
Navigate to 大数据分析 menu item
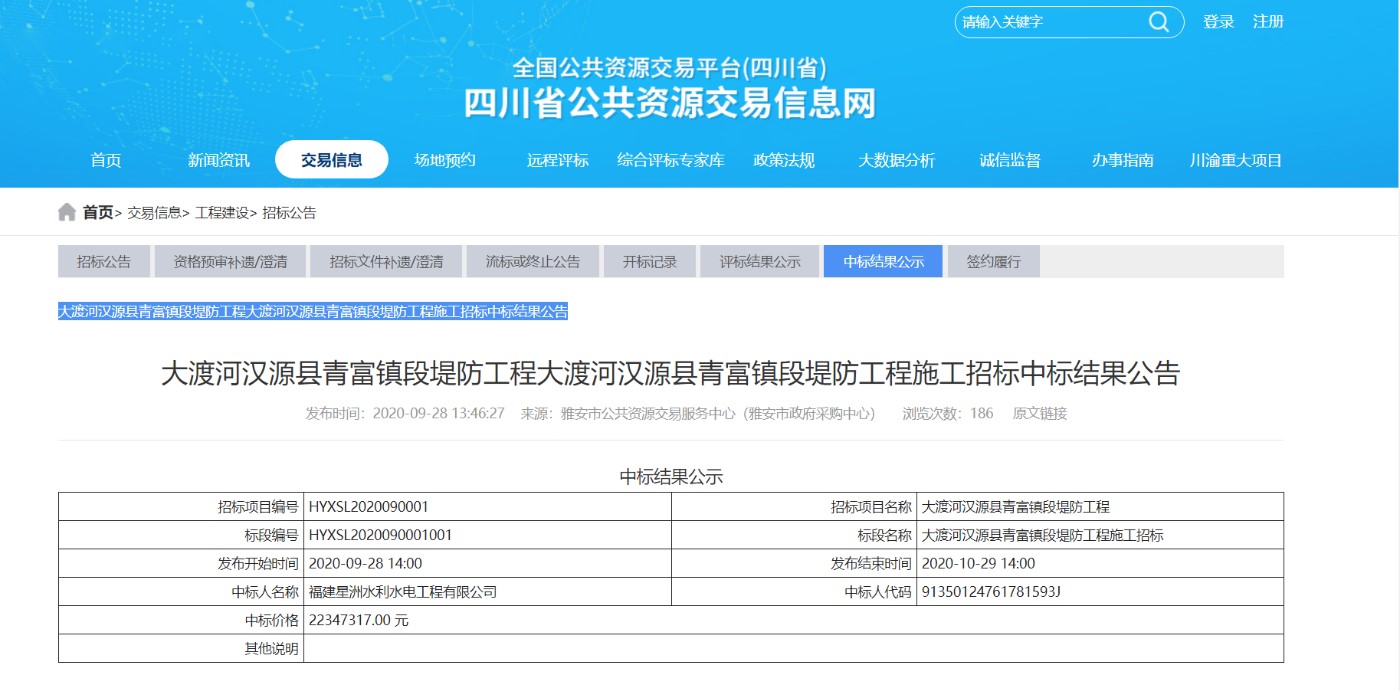coord(897,160)
